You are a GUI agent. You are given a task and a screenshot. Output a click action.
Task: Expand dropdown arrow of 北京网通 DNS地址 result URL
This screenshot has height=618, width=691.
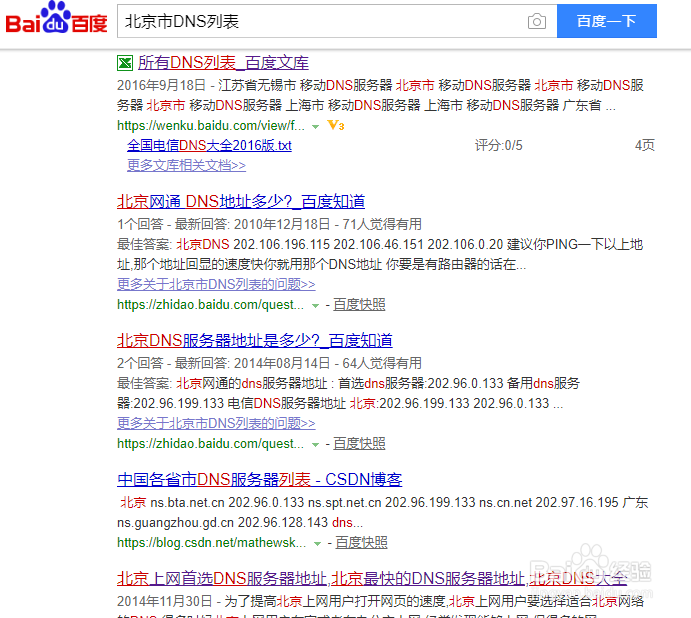click(315, 305)
